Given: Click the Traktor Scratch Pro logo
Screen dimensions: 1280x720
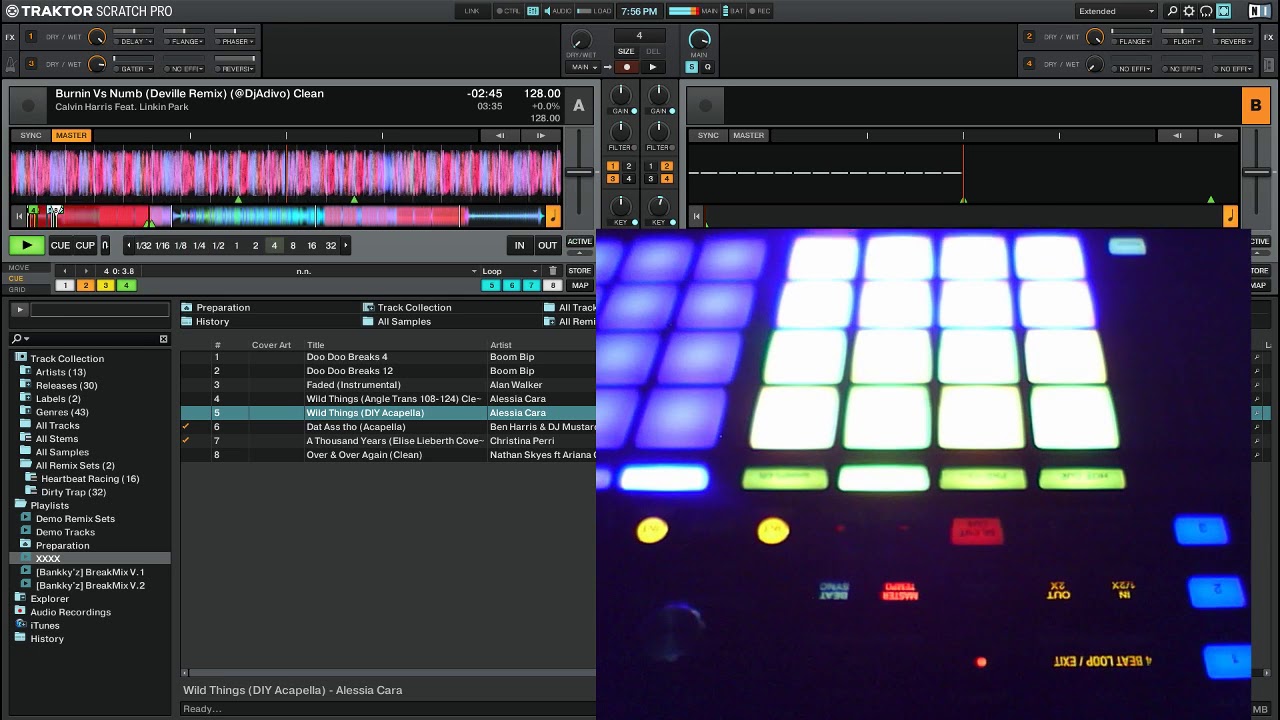Looking at the screenshot, I should point(90,11).
